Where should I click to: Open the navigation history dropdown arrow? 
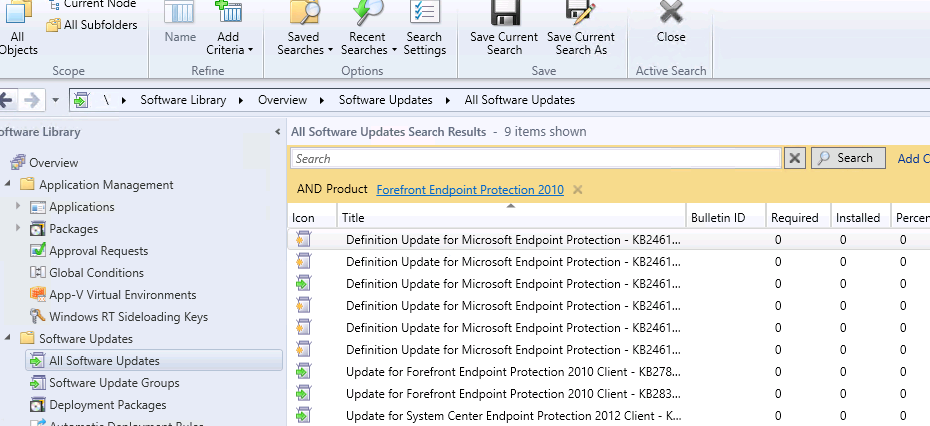56,100
